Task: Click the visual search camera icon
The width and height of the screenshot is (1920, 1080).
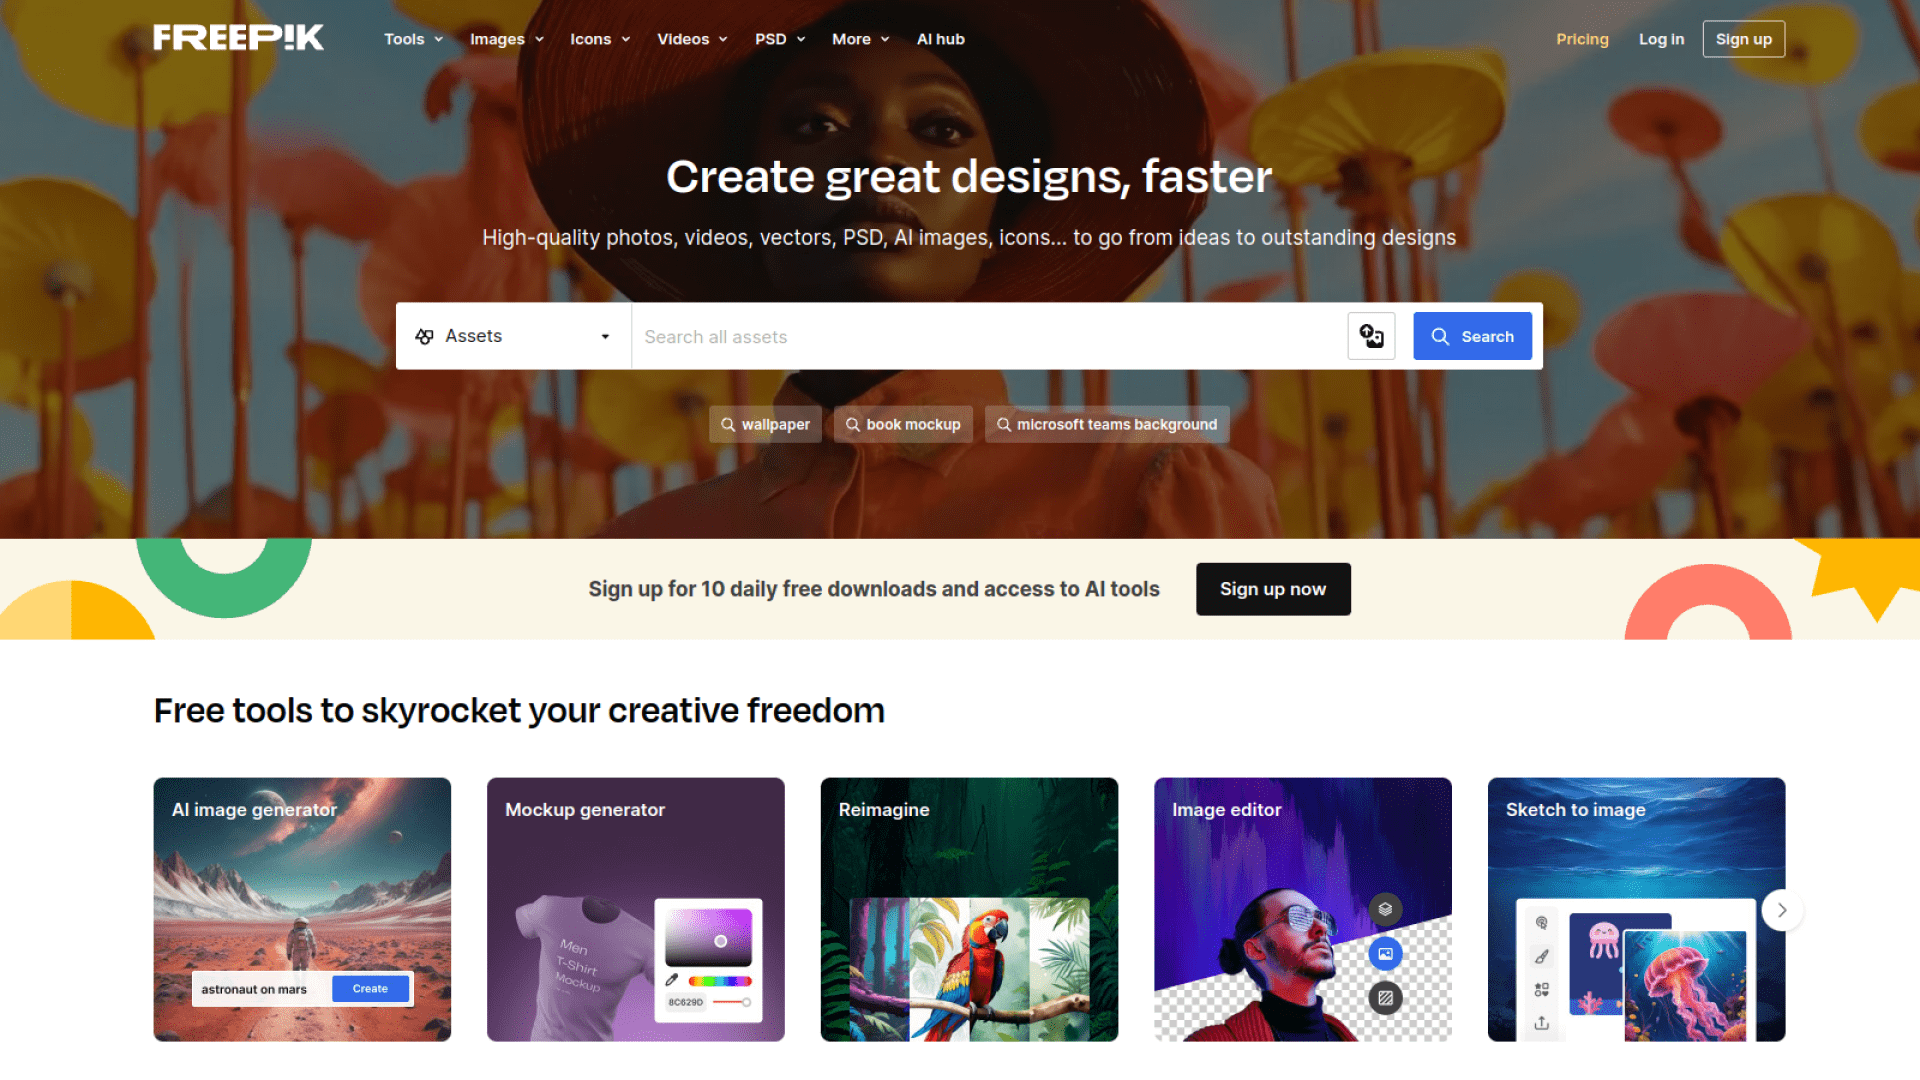Action: tap(1373, 336)
